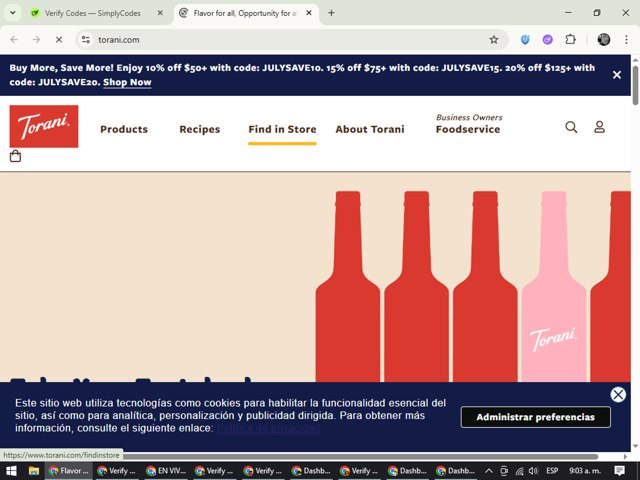Close the cookie notice with circled X
Image resolution: width=640 pixels, height=480 pixels.
click(618, 395)
